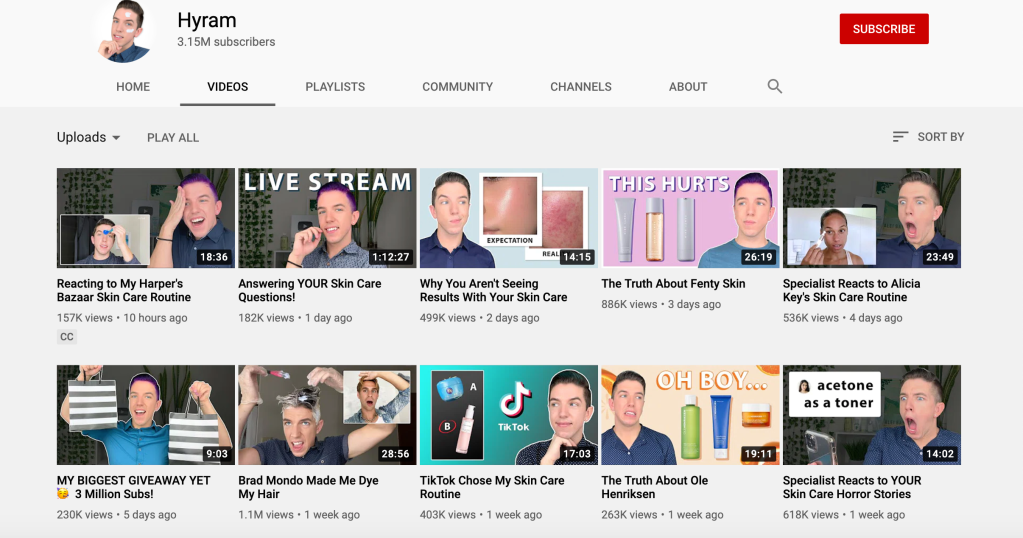
Task: Click '886K views • 3 days ago' text
Action: (x=661, y=305)
